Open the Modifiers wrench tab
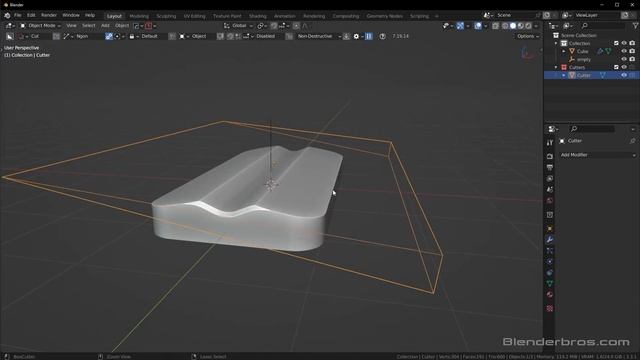This screenshot has width=640, height=360. coord(550,240)
